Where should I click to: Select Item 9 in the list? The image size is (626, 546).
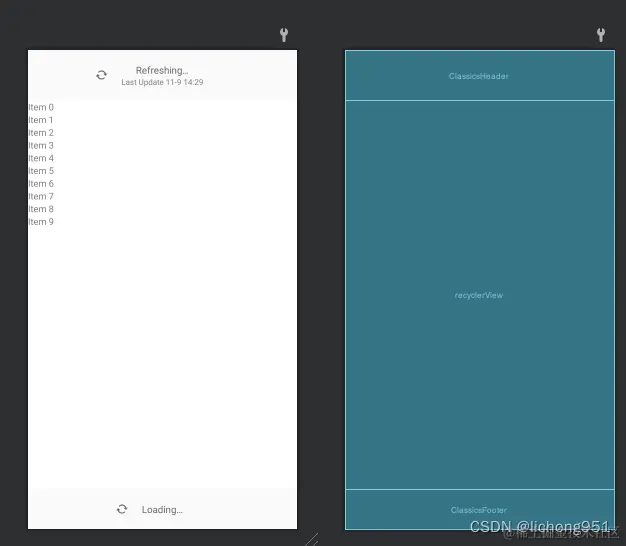pos(41,222)
